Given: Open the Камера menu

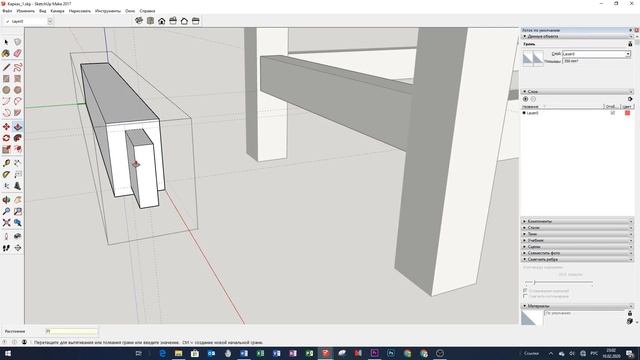Looking at the screenshot, I should (x=58, y=11).
